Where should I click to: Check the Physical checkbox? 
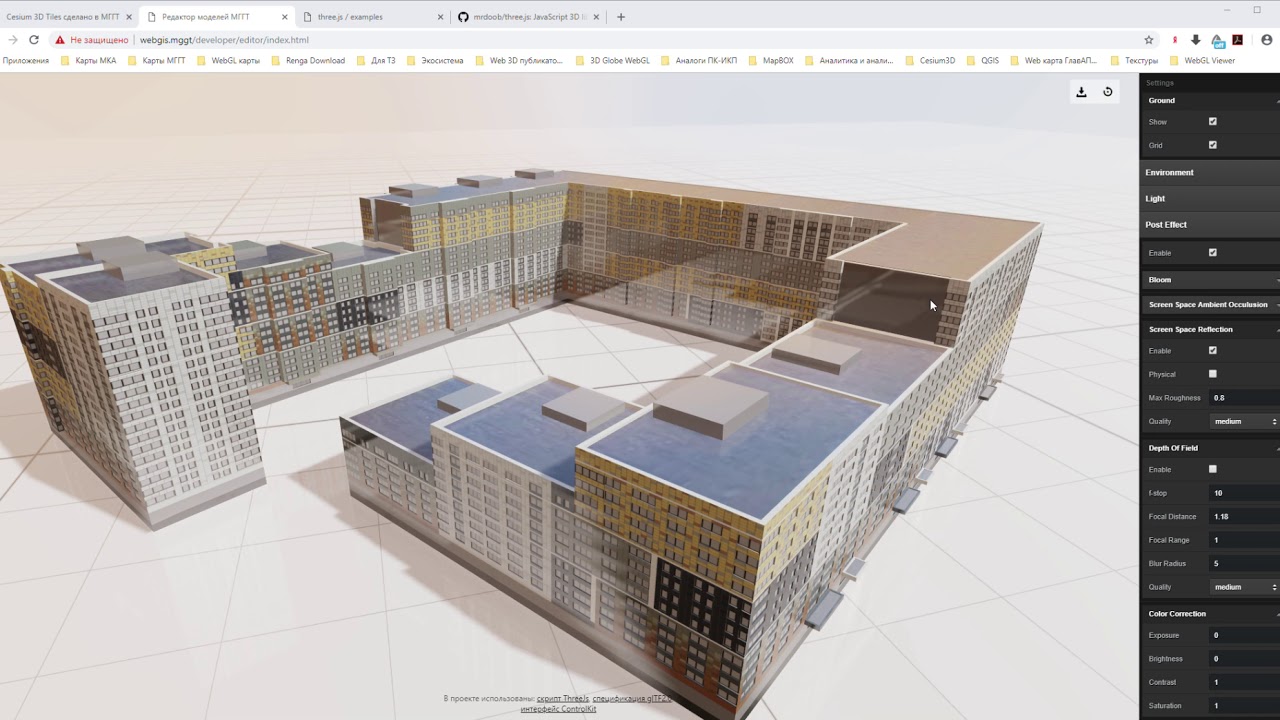pos(1213,374)
